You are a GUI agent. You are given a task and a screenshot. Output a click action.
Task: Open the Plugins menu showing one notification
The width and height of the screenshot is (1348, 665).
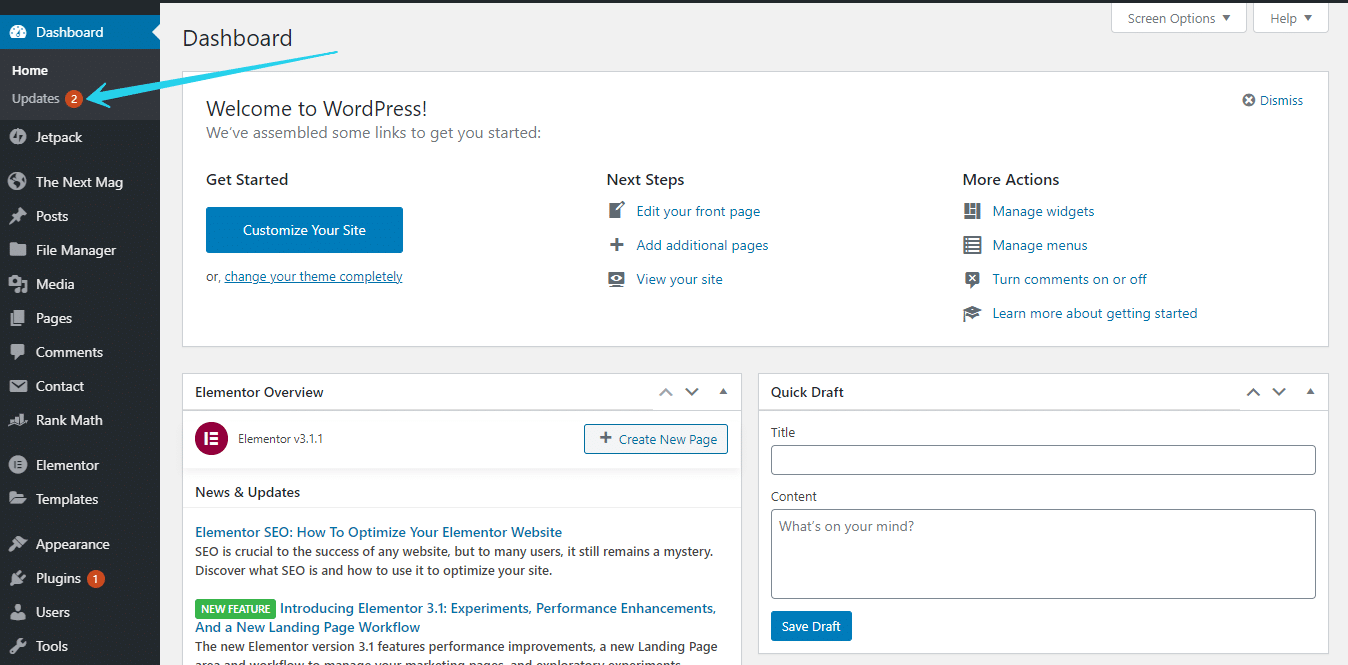(x=55, y=577)
